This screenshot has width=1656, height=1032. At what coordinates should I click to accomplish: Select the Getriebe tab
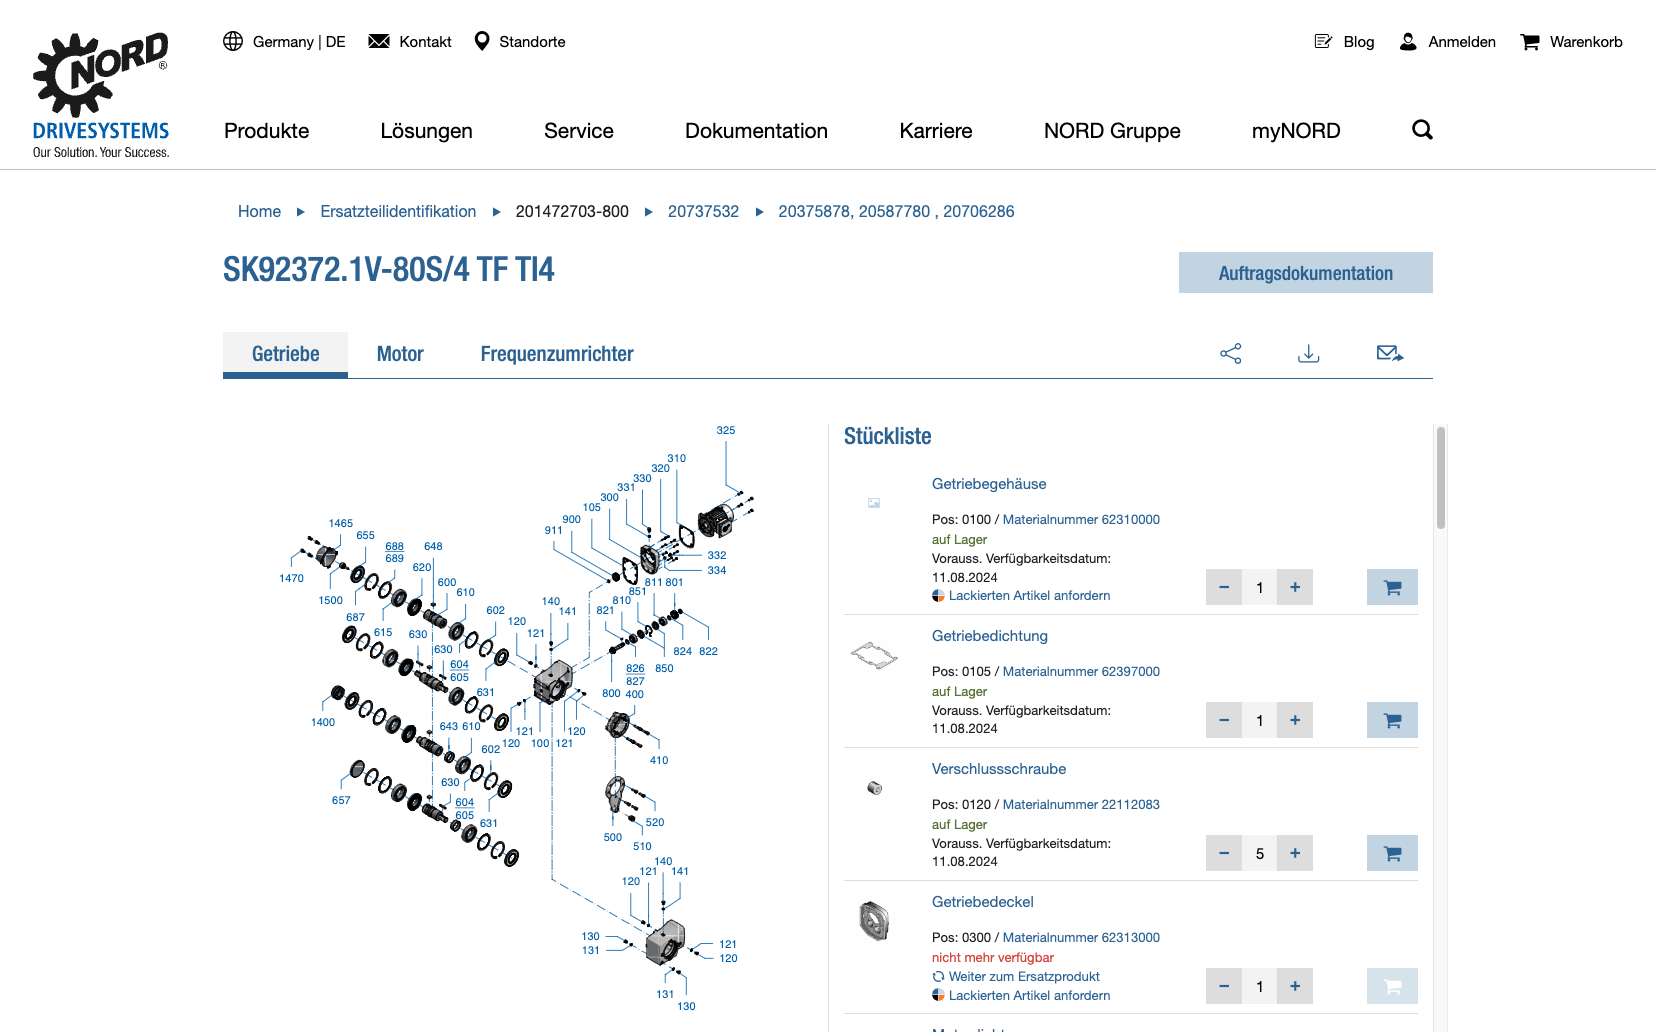(285, 354)
